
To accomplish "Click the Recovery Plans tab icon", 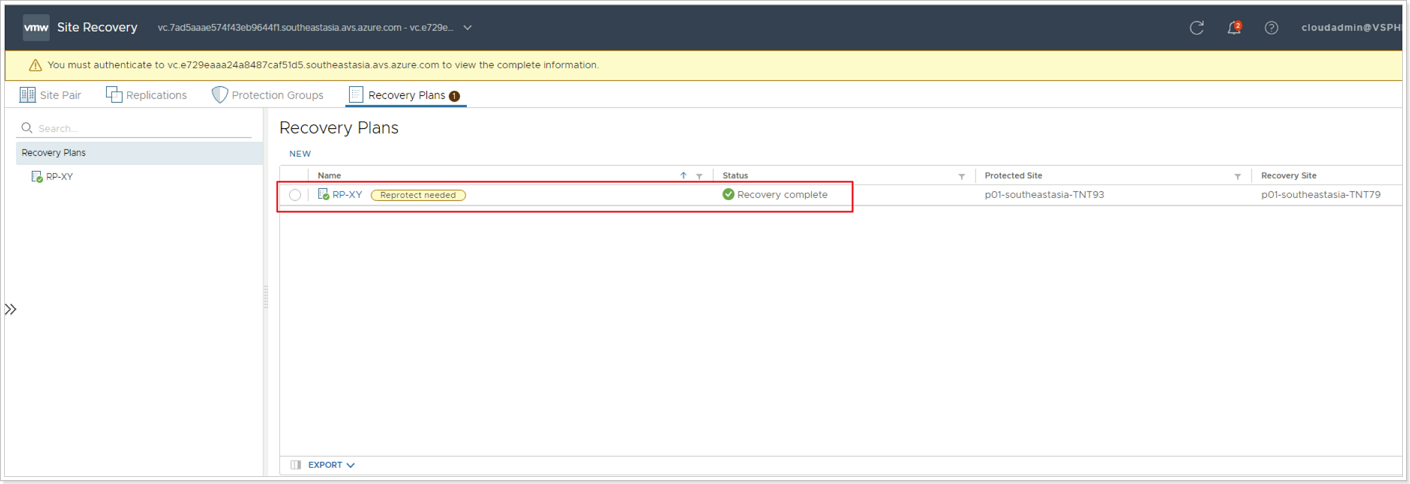I will point(356,95).
